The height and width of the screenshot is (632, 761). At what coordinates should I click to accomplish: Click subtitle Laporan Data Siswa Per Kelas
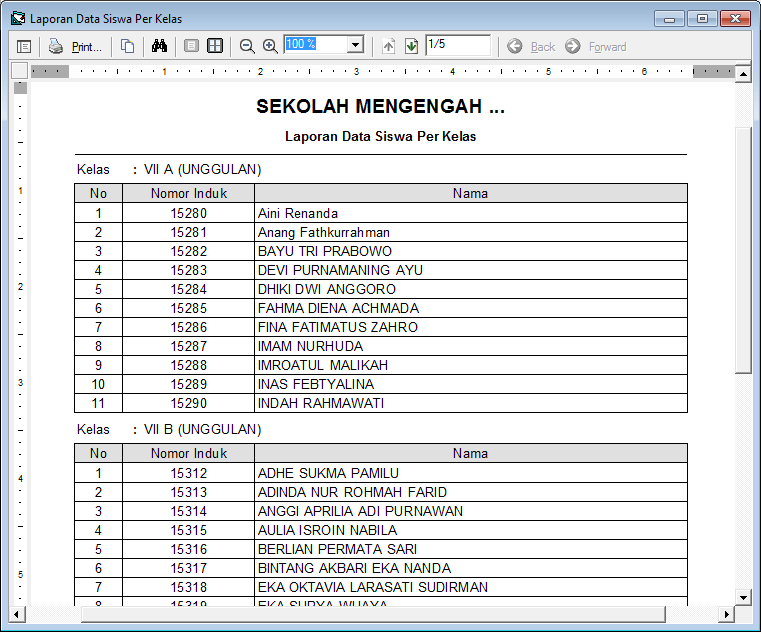[380, 136]
